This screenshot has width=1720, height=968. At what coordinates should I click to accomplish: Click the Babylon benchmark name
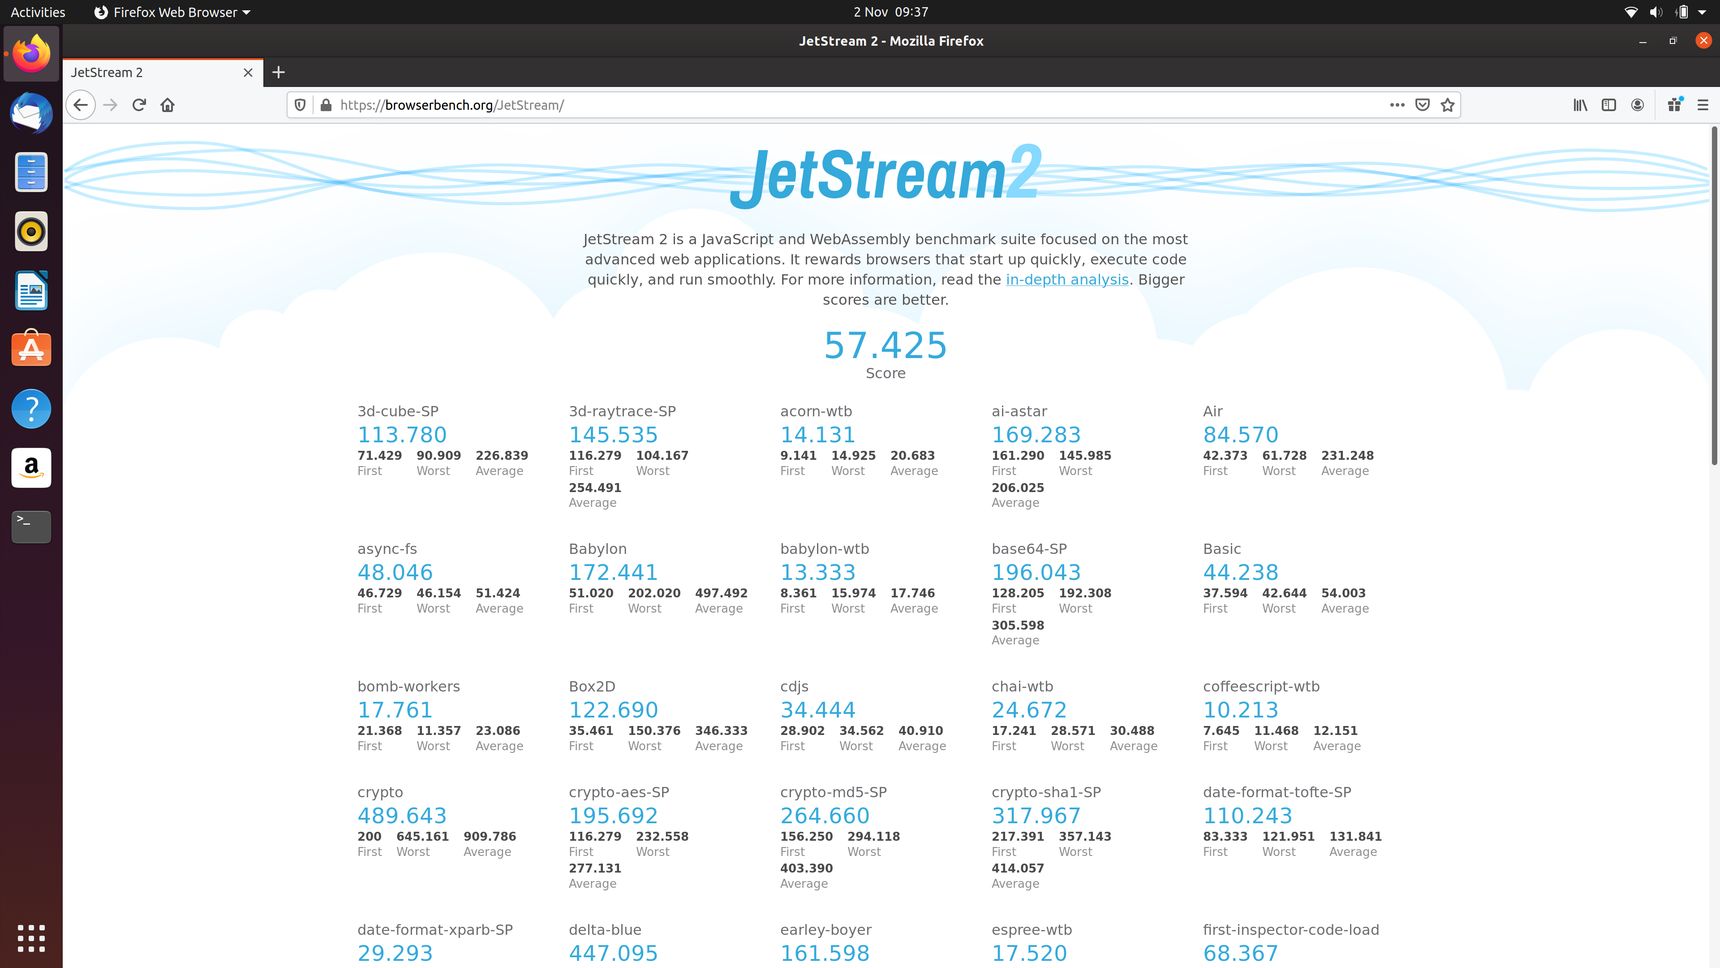(x=598, y=549)
